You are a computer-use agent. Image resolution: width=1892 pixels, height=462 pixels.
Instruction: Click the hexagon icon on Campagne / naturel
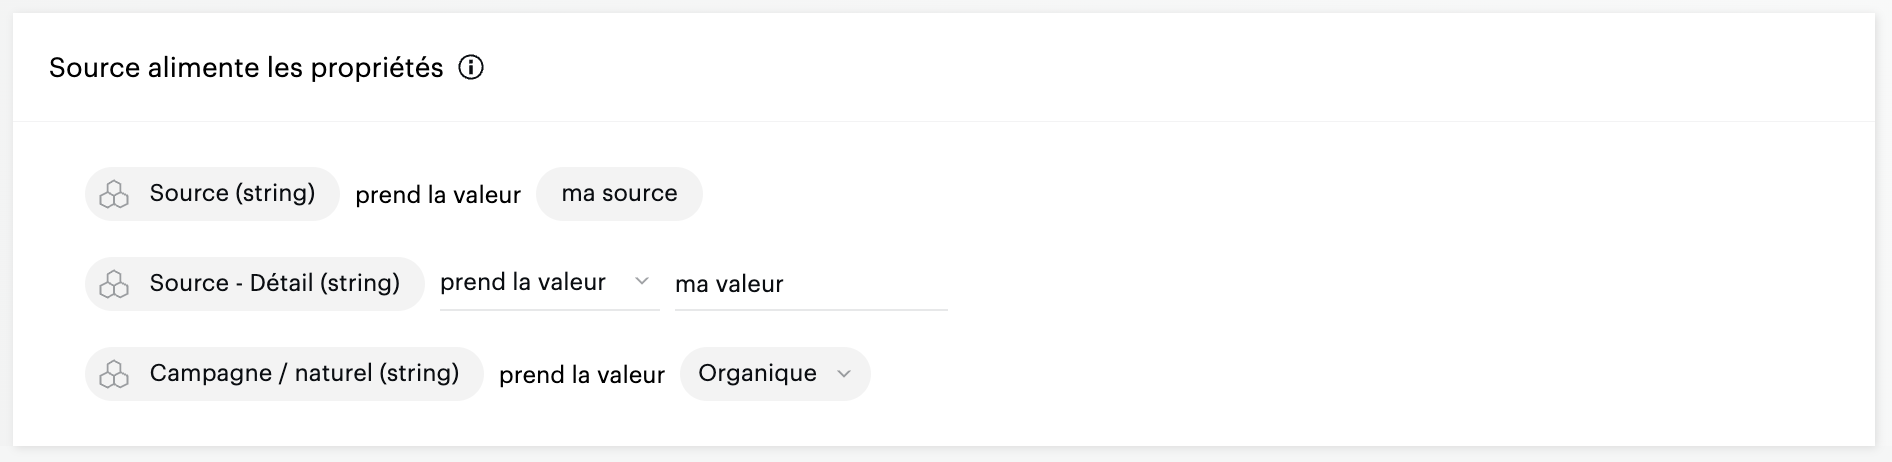(x=115, y=374)
